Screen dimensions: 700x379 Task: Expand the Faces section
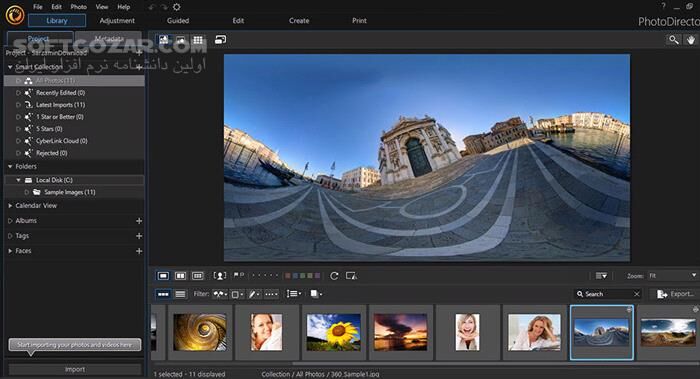(10, 251)
